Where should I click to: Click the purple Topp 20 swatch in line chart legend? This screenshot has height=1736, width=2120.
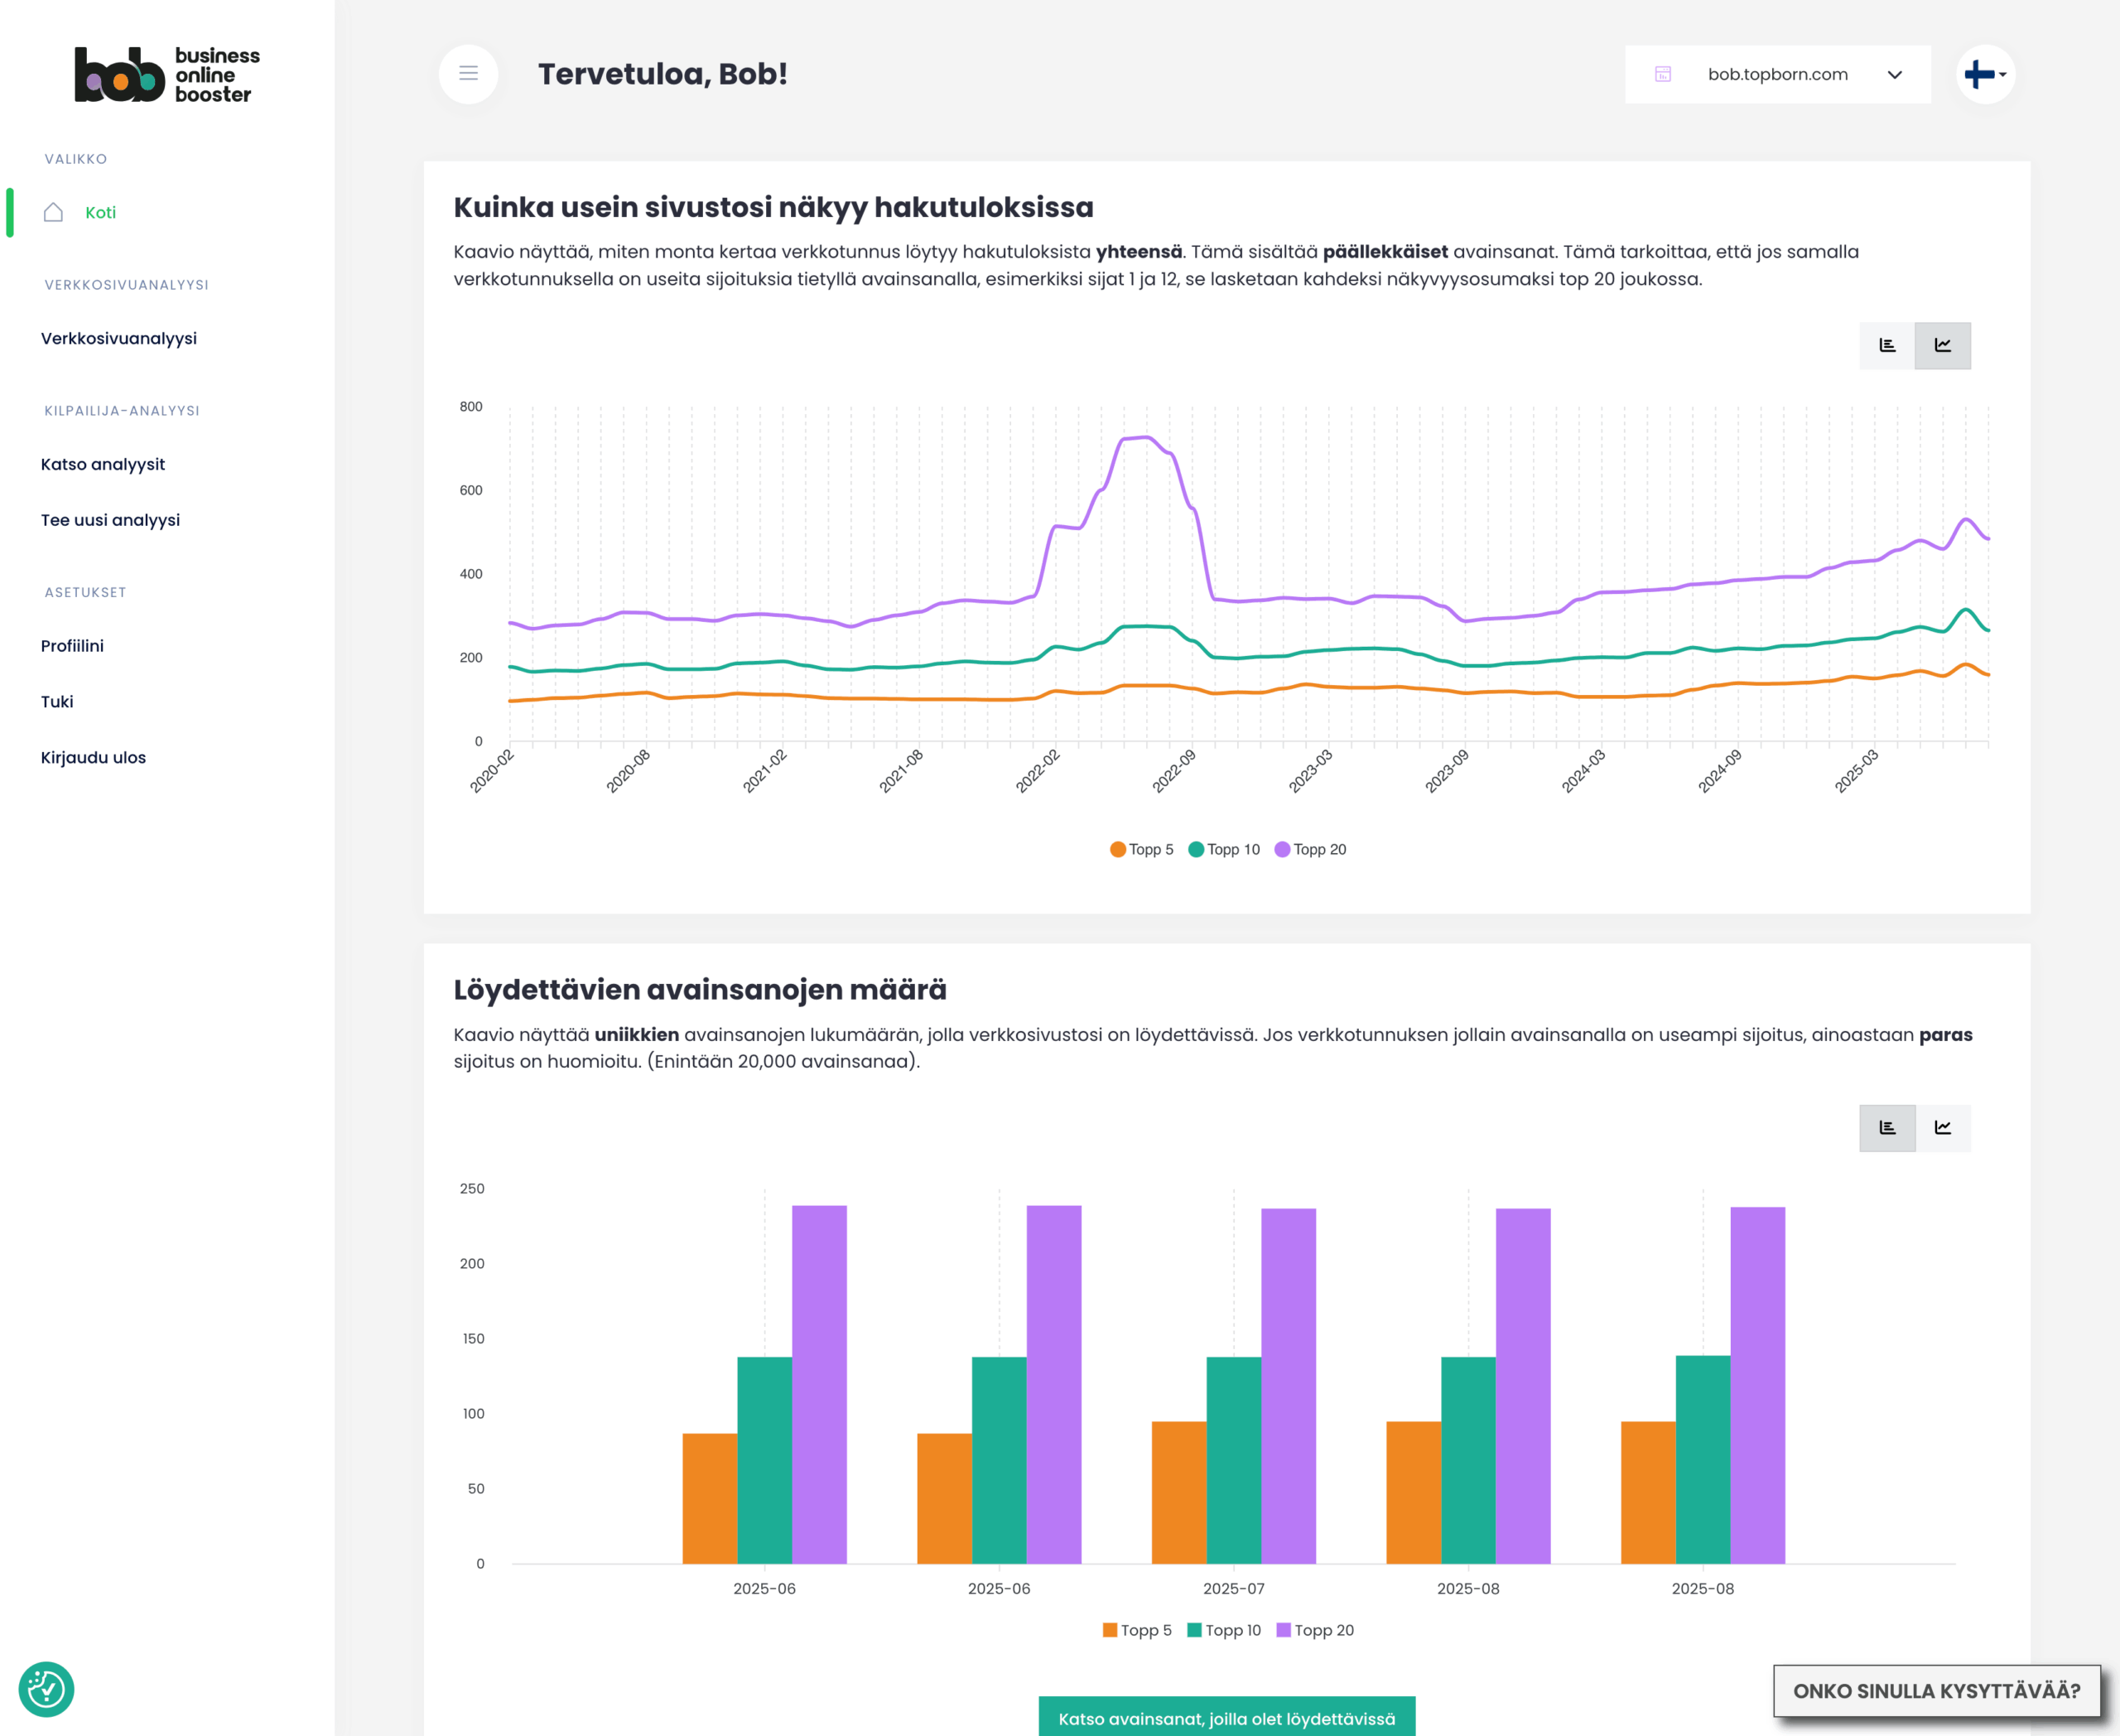1282,849
